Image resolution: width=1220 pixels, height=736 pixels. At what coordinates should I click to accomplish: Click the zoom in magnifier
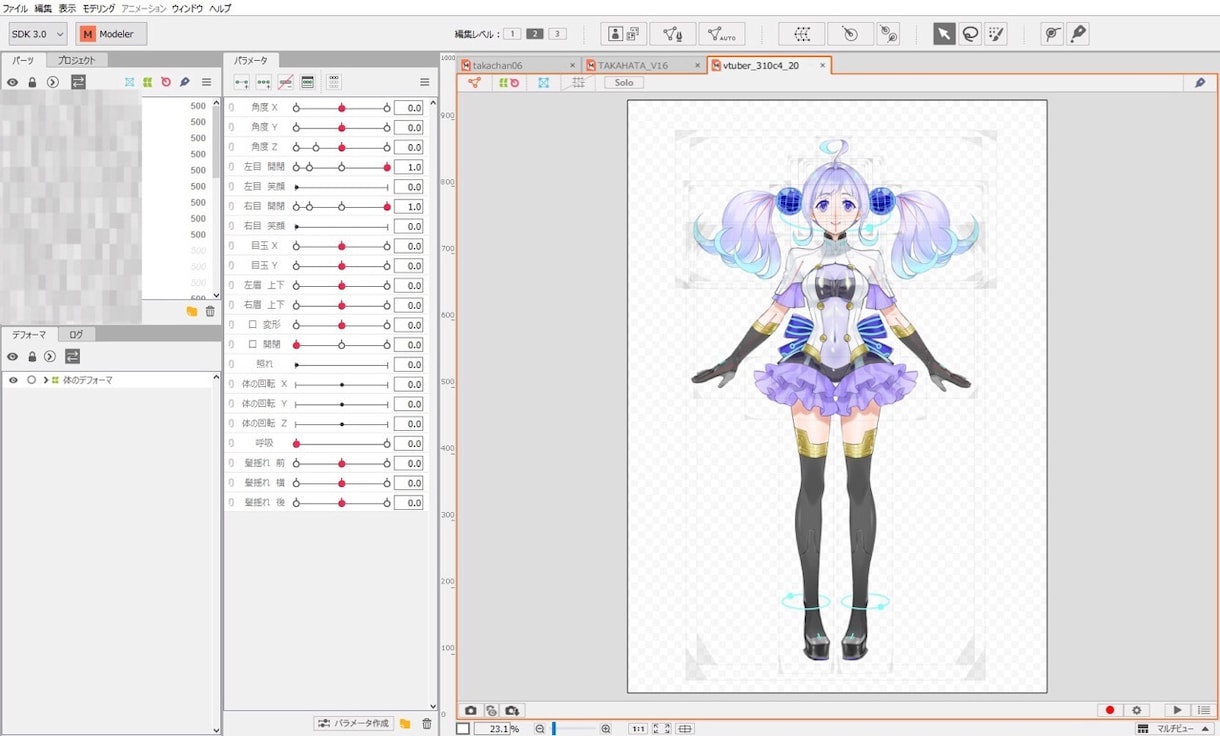pos(606,729)
